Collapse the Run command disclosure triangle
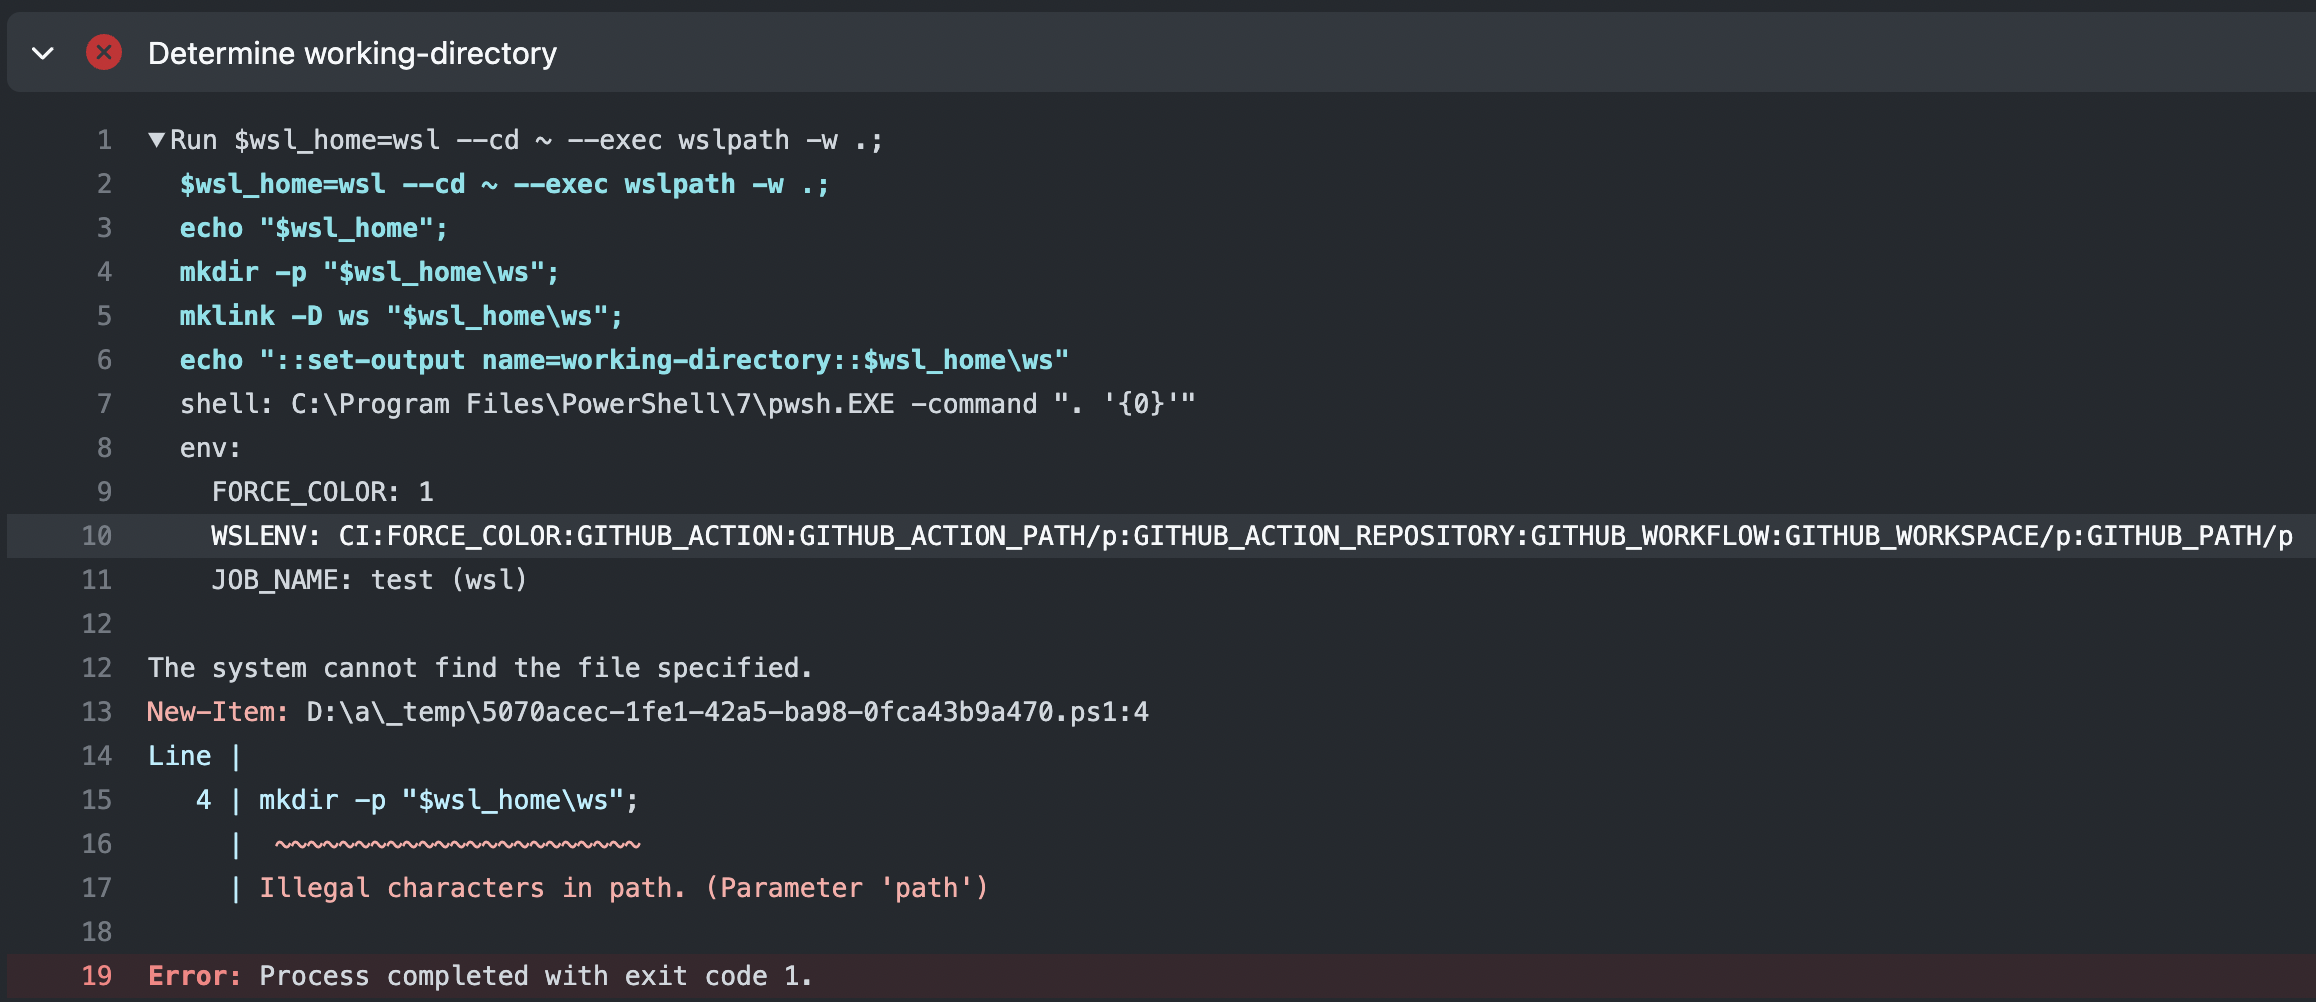This screenshot has width=2316, height=1002. coord(156,140)
